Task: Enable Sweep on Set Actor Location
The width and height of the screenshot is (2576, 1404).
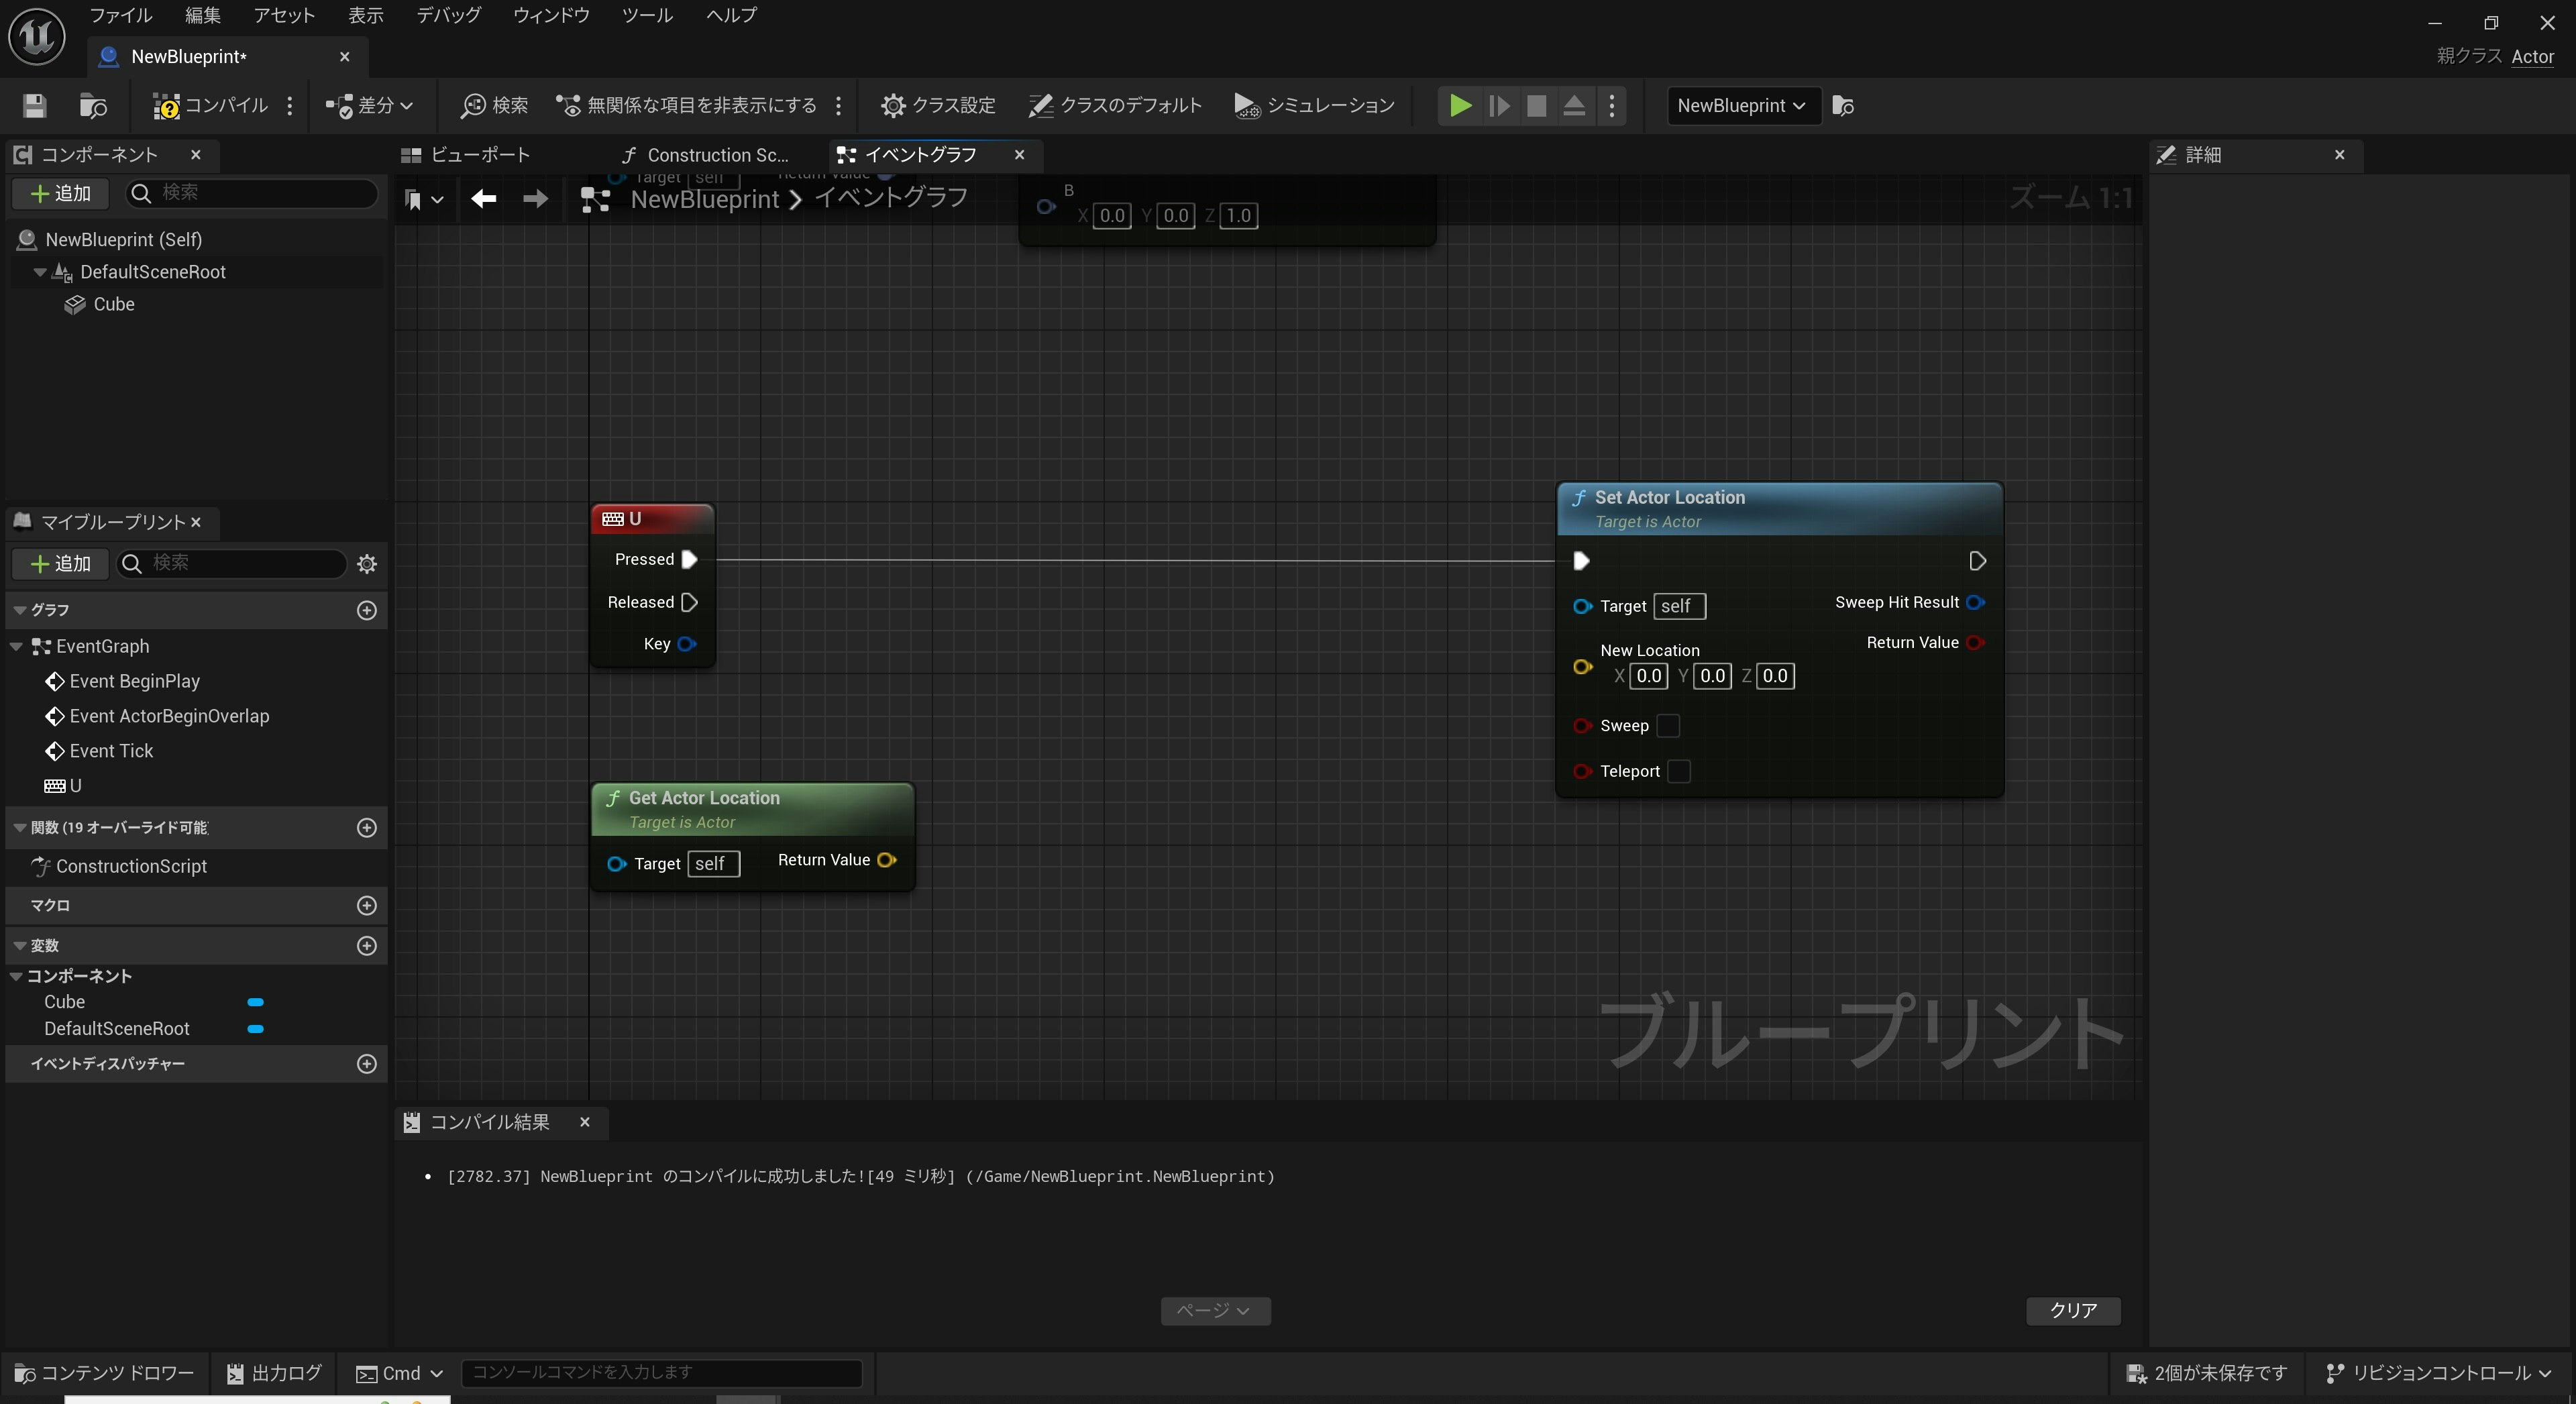Action: tap(1667, 726)
